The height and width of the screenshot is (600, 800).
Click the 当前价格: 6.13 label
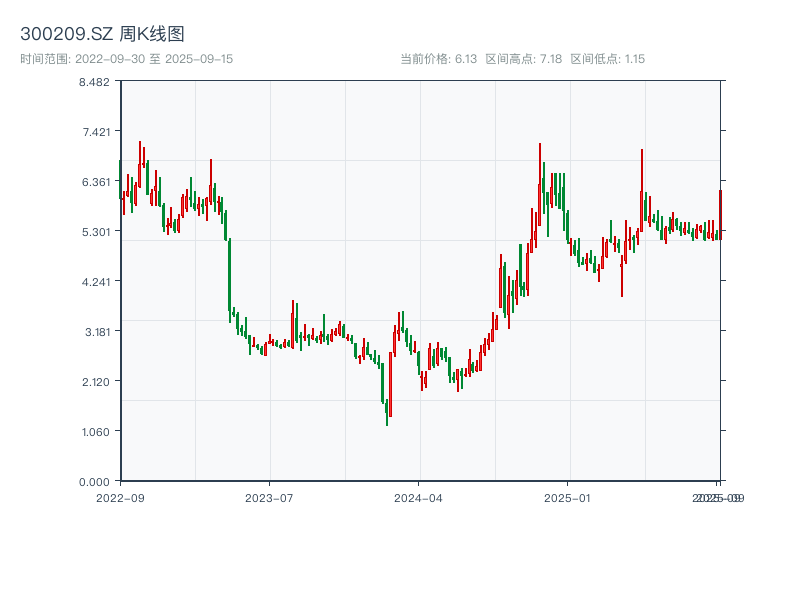[438, 59]
